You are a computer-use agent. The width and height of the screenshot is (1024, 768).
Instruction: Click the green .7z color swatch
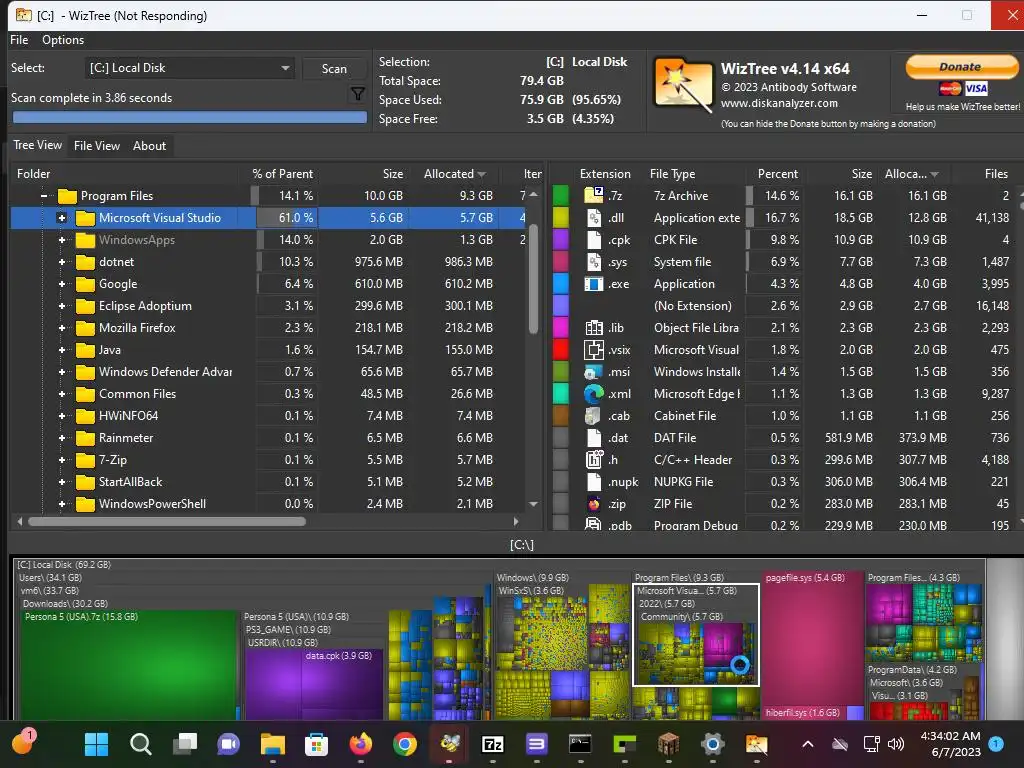point(560,195)
